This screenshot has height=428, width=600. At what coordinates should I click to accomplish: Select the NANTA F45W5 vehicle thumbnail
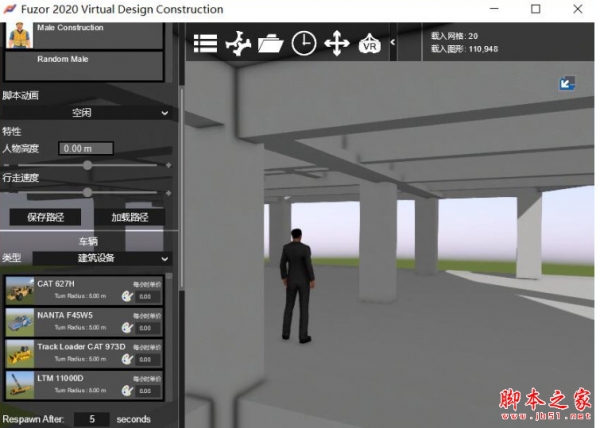[x=20, y=322]
